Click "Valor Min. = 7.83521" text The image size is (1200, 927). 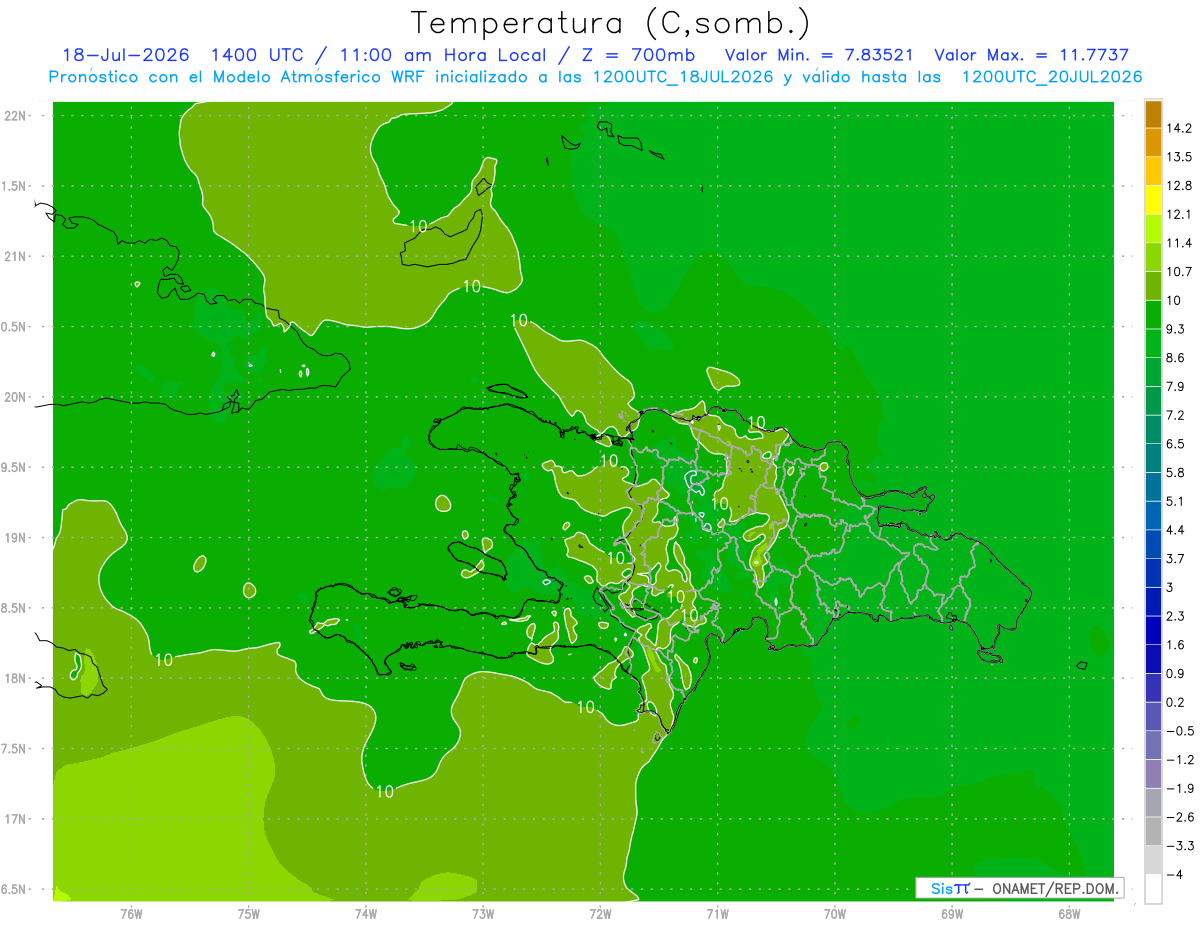pyautogui.click(x=818, y=55)
